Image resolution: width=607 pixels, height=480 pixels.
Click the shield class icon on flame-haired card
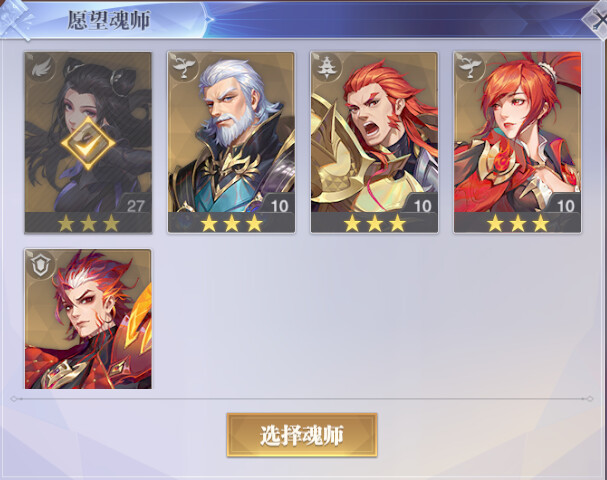coord(41,265)
